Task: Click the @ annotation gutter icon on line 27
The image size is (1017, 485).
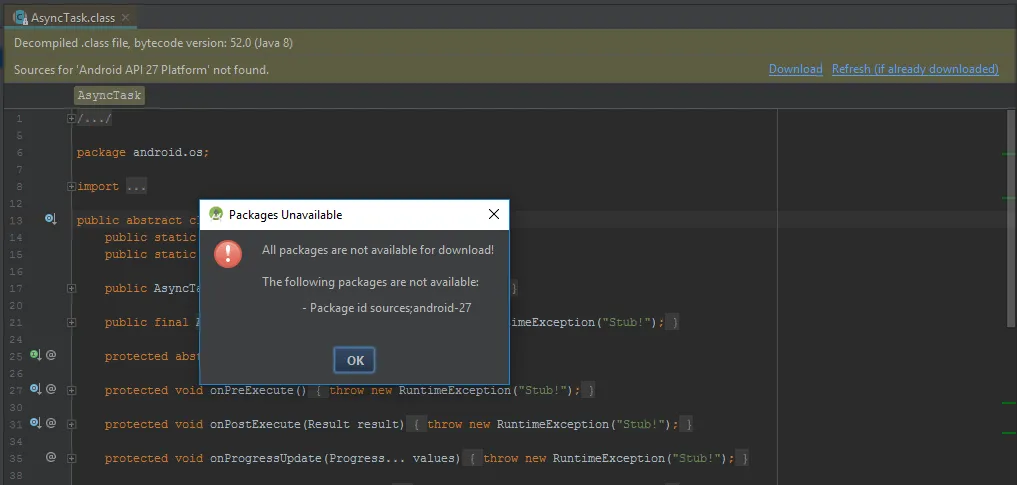Action: [x=51, y=389]
